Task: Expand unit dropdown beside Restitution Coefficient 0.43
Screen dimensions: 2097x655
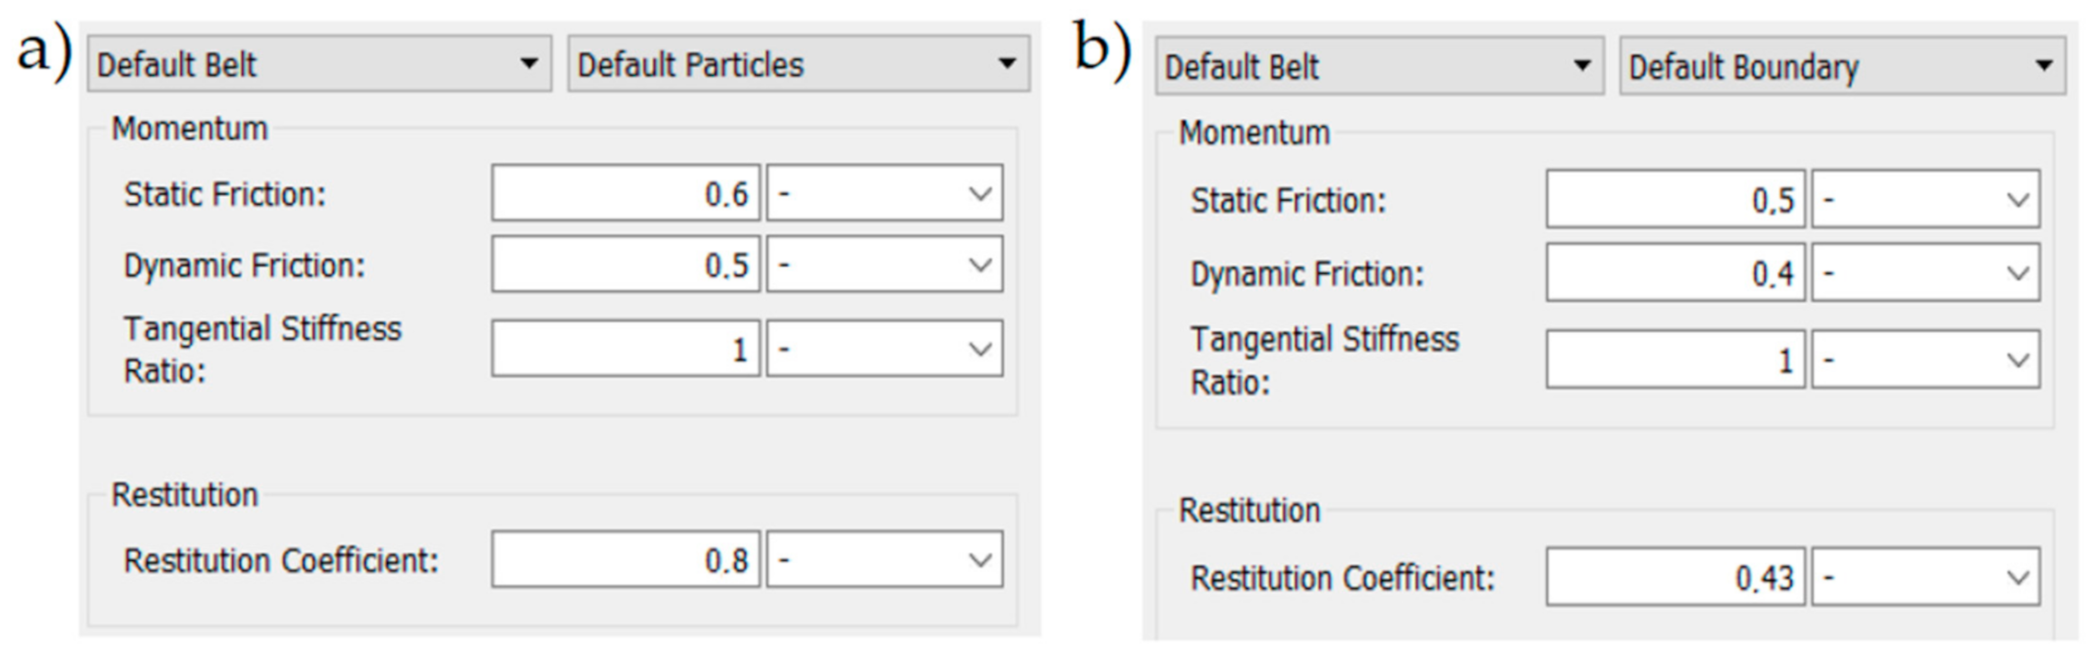Action: (1925, 577)
